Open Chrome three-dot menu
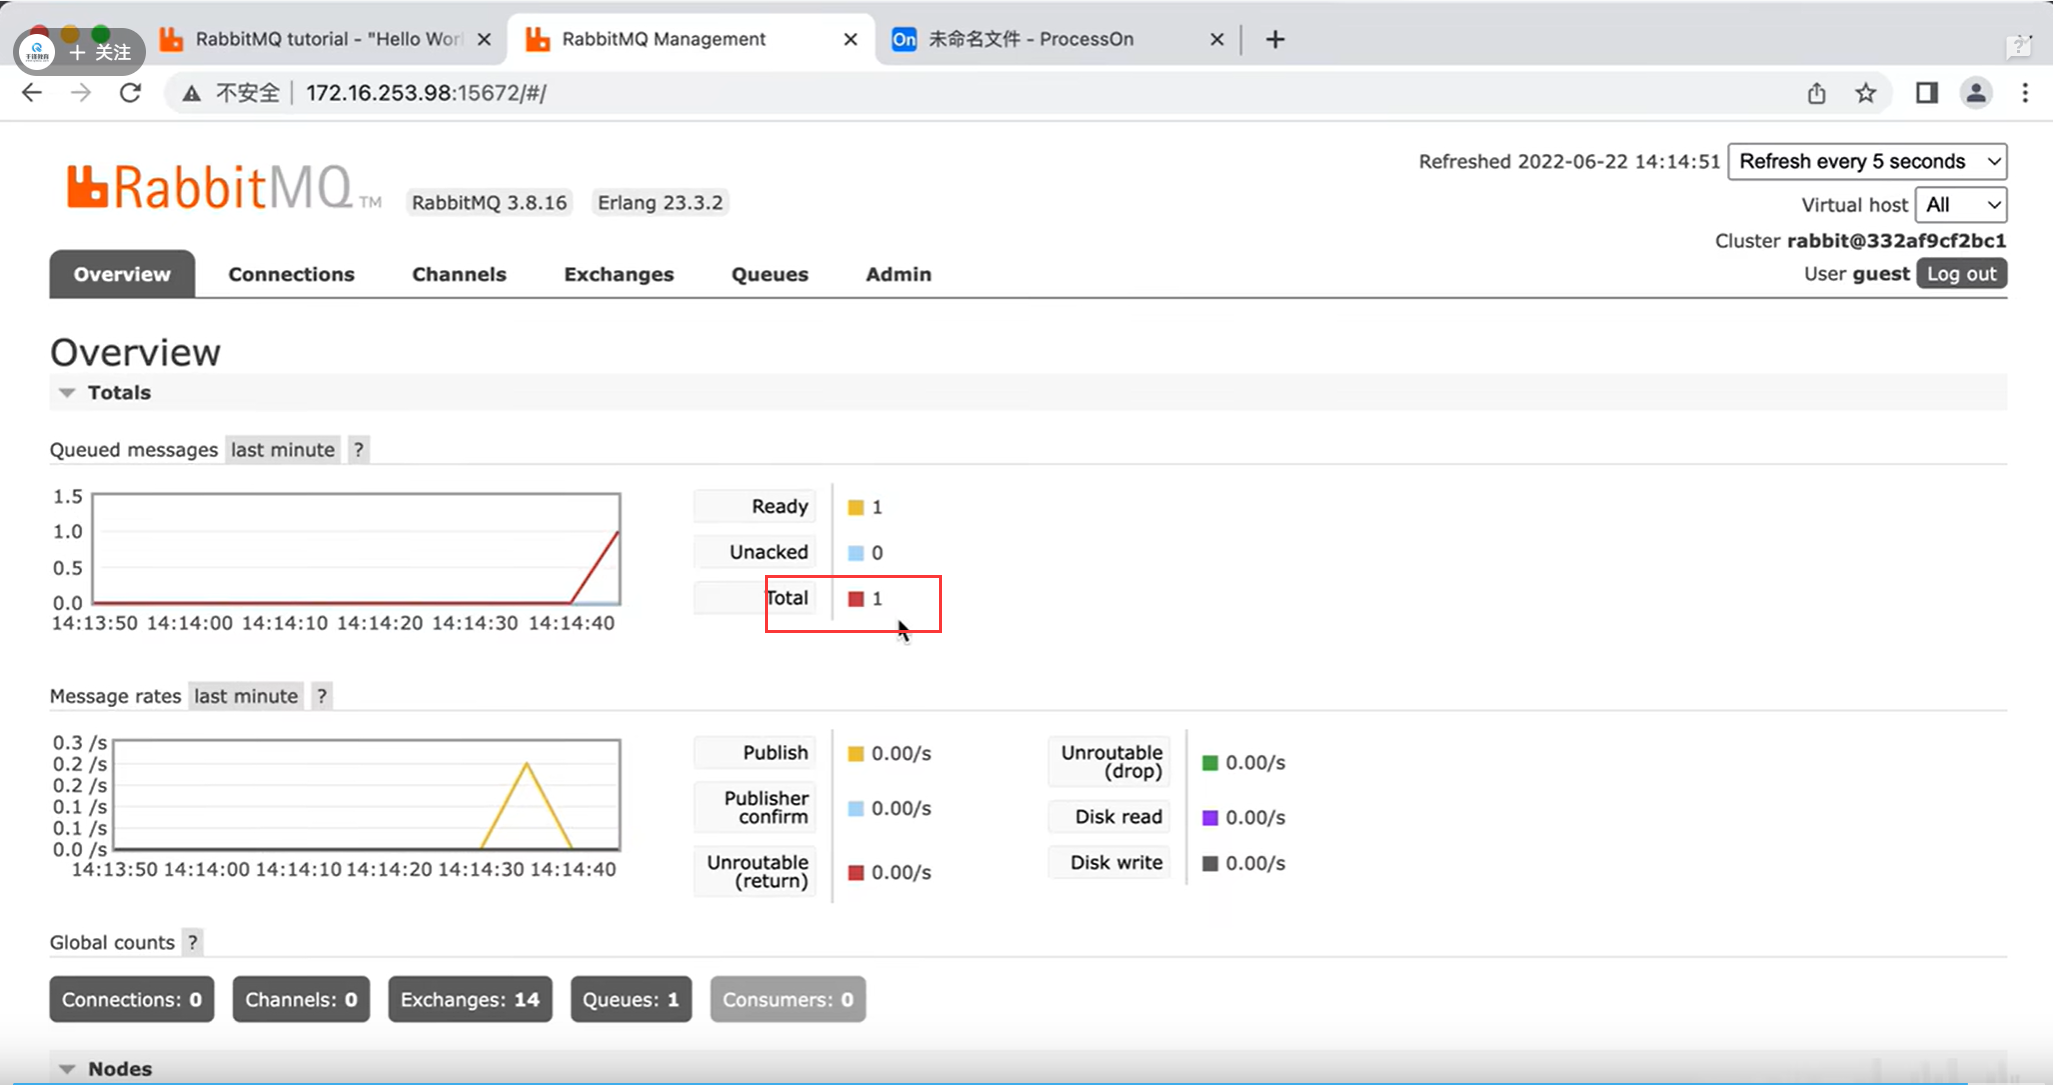This screenshot has height=1085, width=2053. [2025, 93]
